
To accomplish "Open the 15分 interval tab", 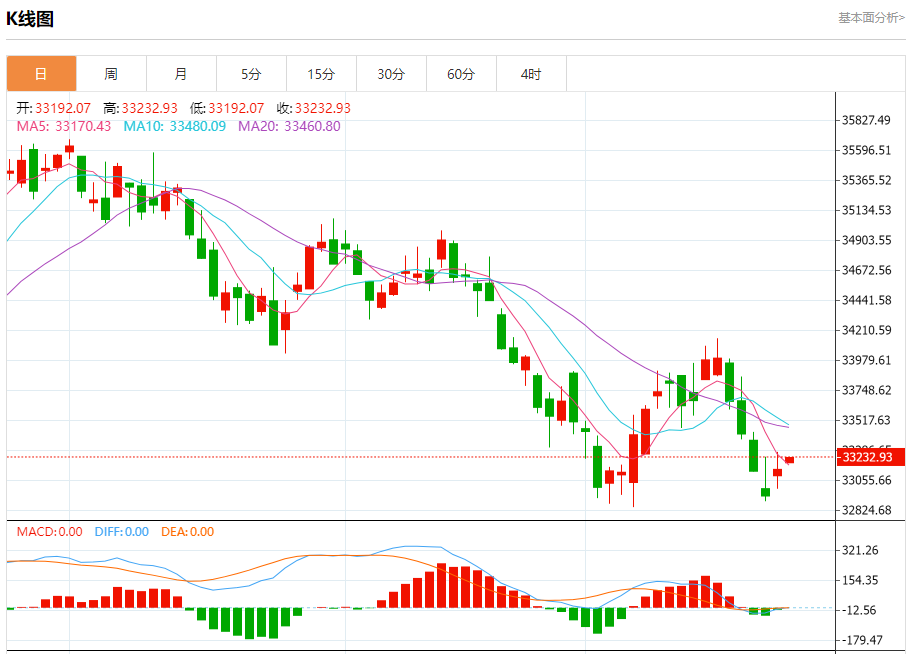I will pyautogui.click(x=322, y=74).
